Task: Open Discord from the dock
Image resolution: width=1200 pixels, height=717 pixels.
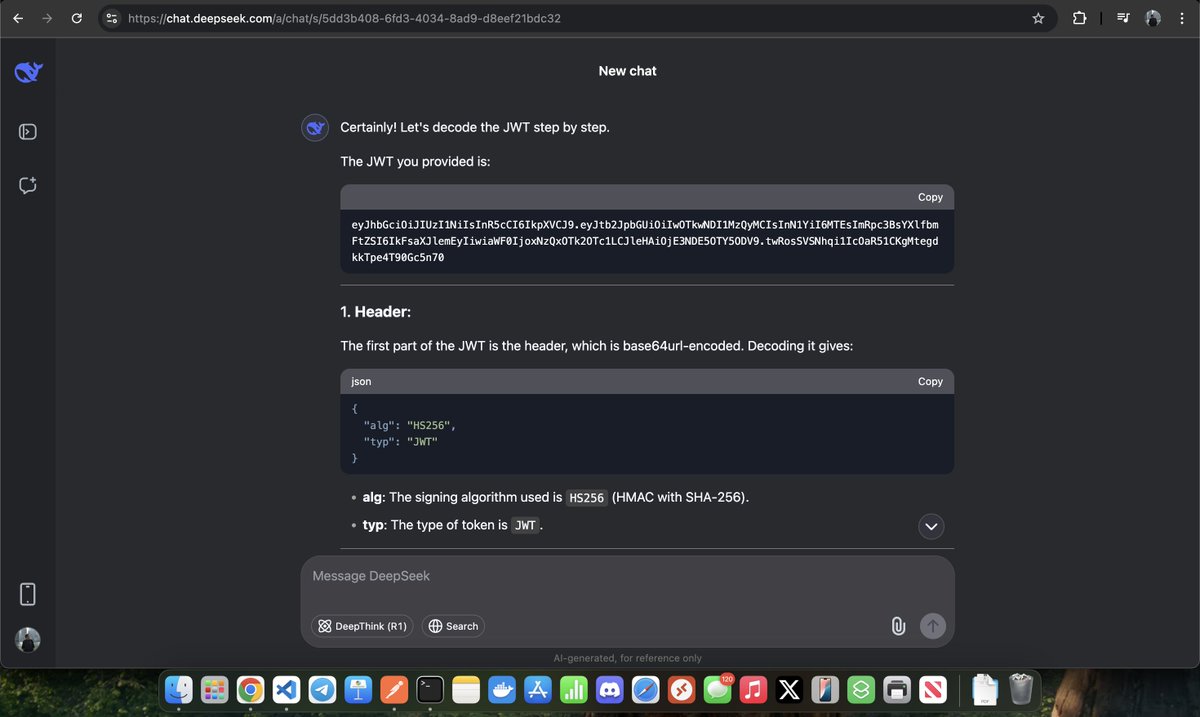Action: point(610,689)
